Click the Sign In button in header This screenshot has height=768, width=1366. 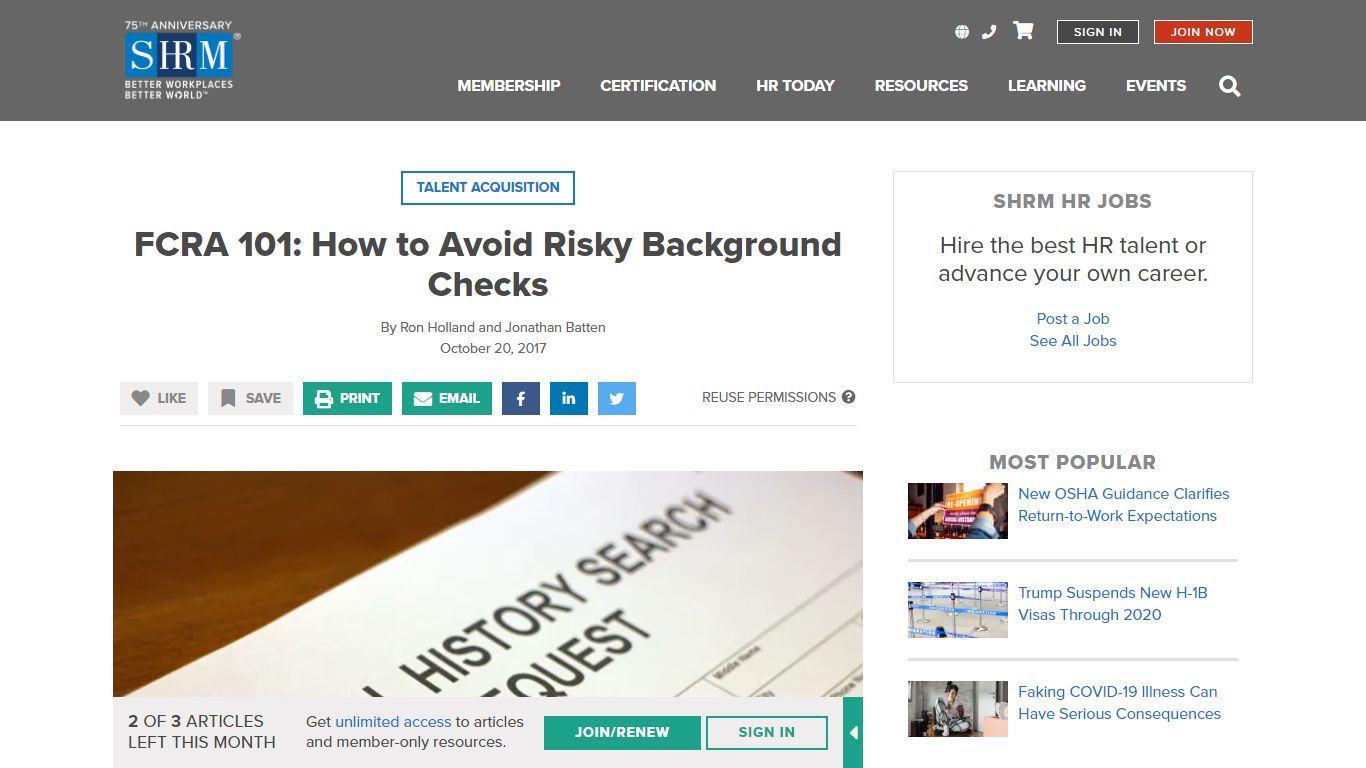(1097, 32)
